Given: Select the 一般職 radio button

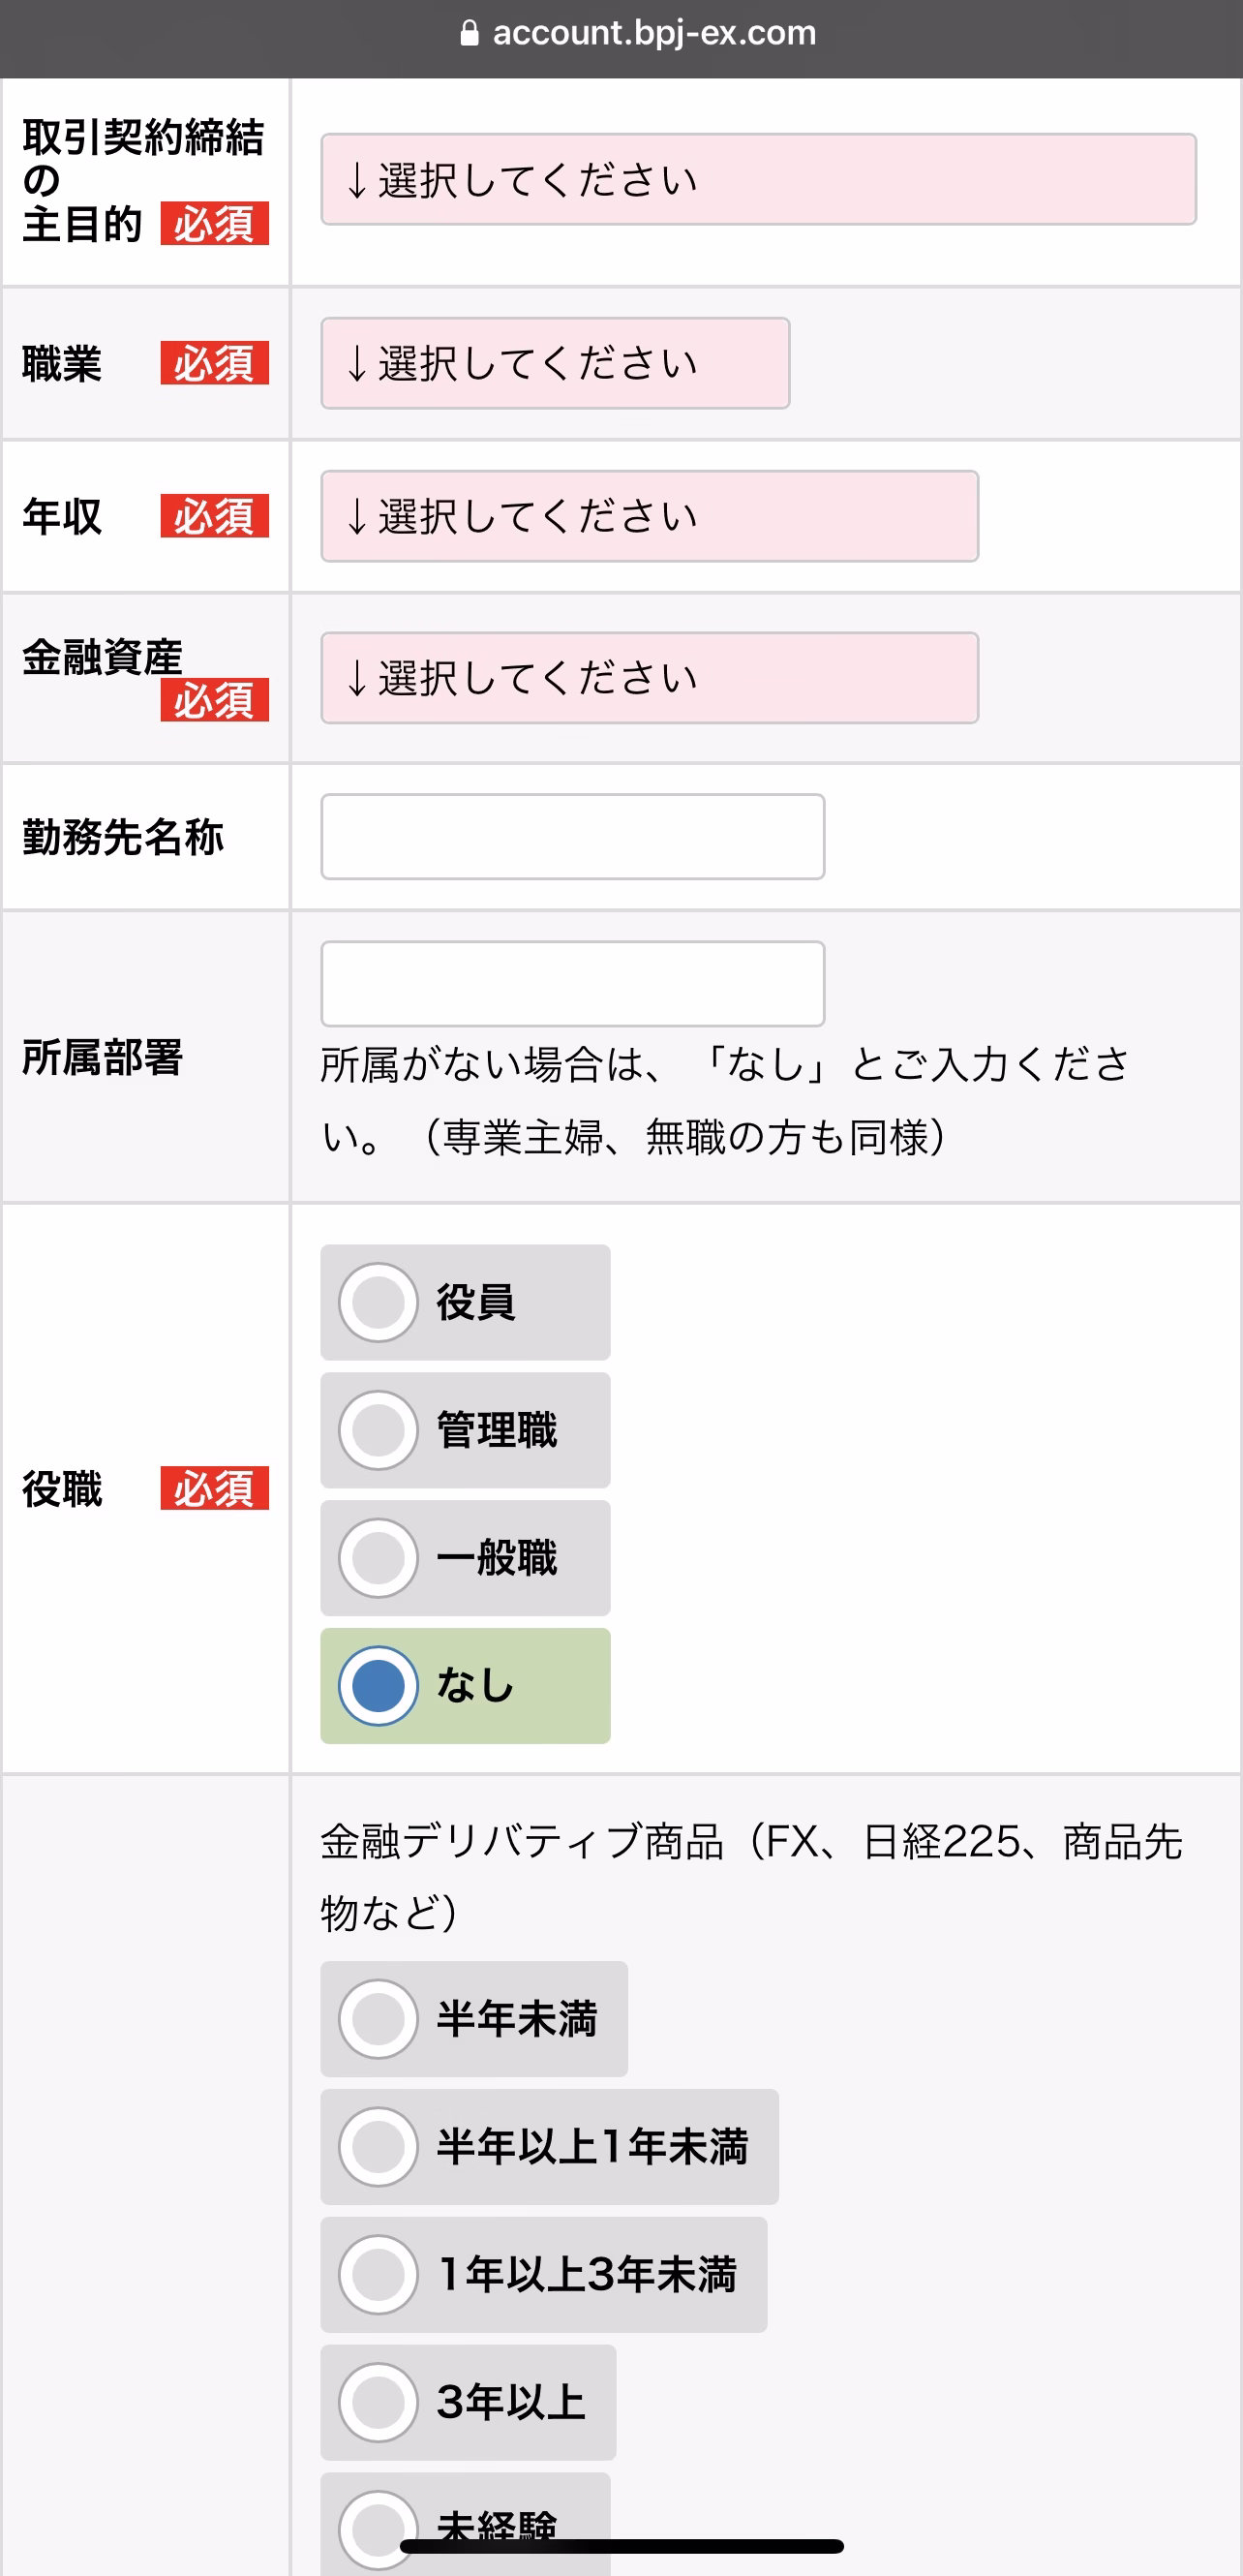Looking at the screenshot, I should click(x=465, y=1559).
